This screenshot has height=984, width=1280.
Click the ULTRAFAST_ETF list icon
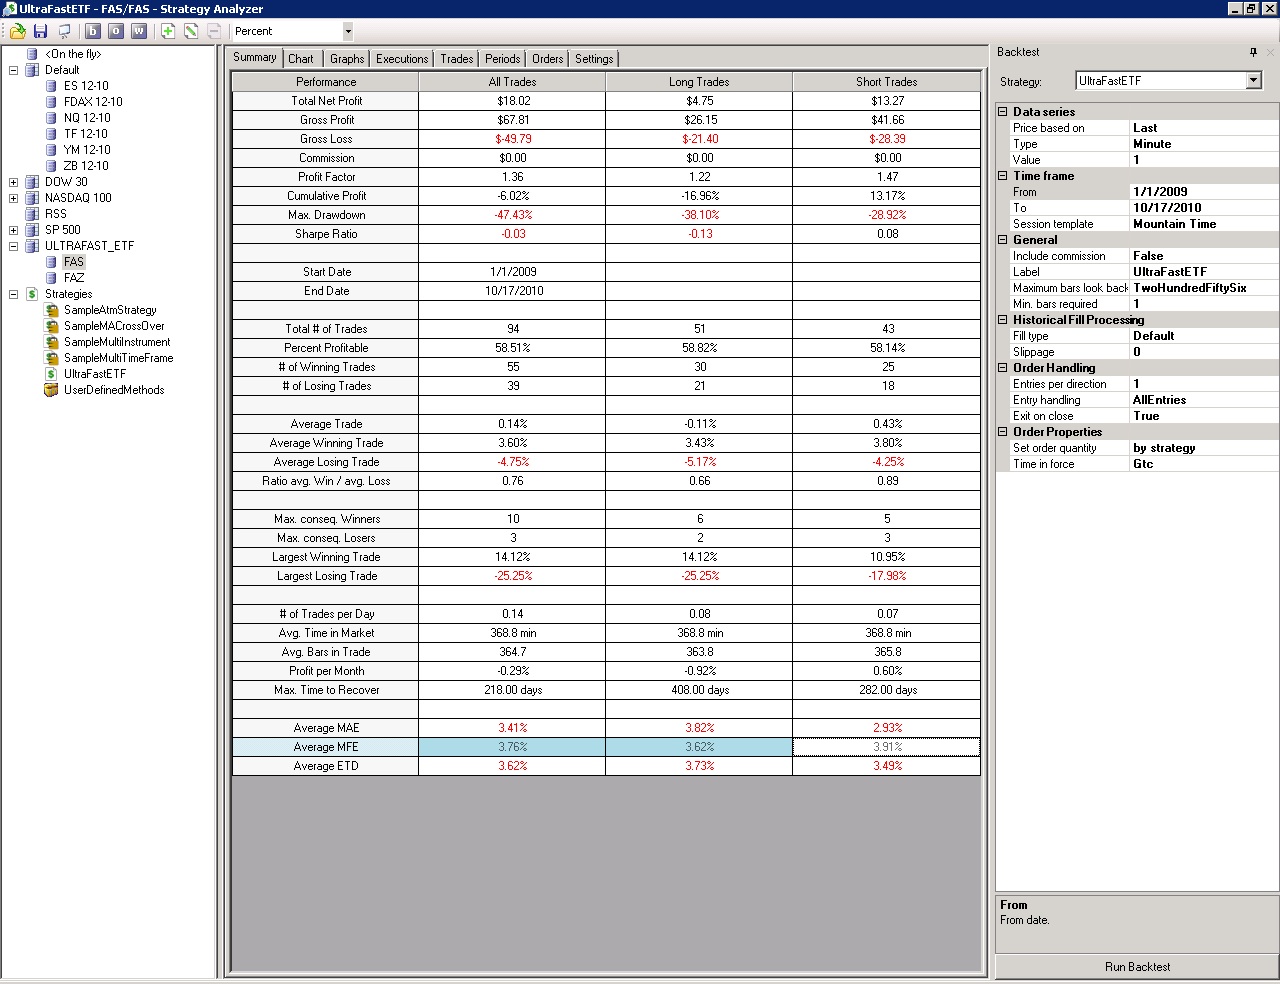32,246
